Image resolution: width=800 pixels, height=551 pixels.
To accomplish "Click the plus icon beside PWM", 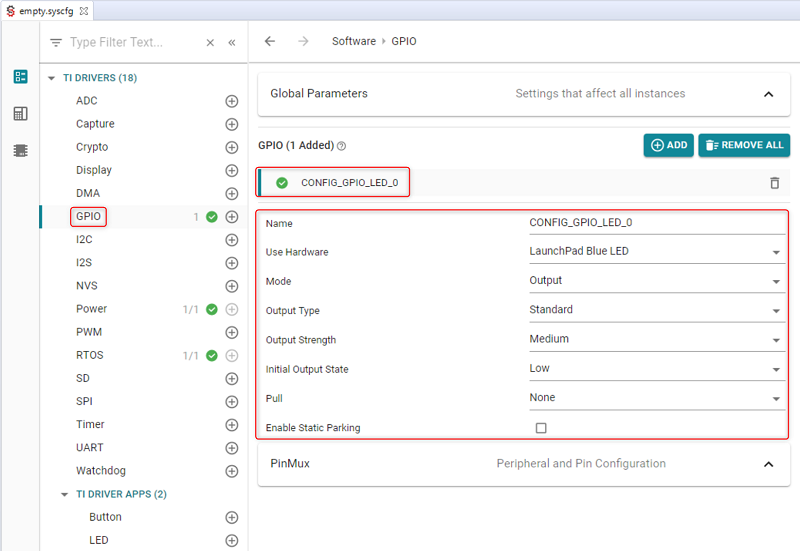I will coord(232,332).
